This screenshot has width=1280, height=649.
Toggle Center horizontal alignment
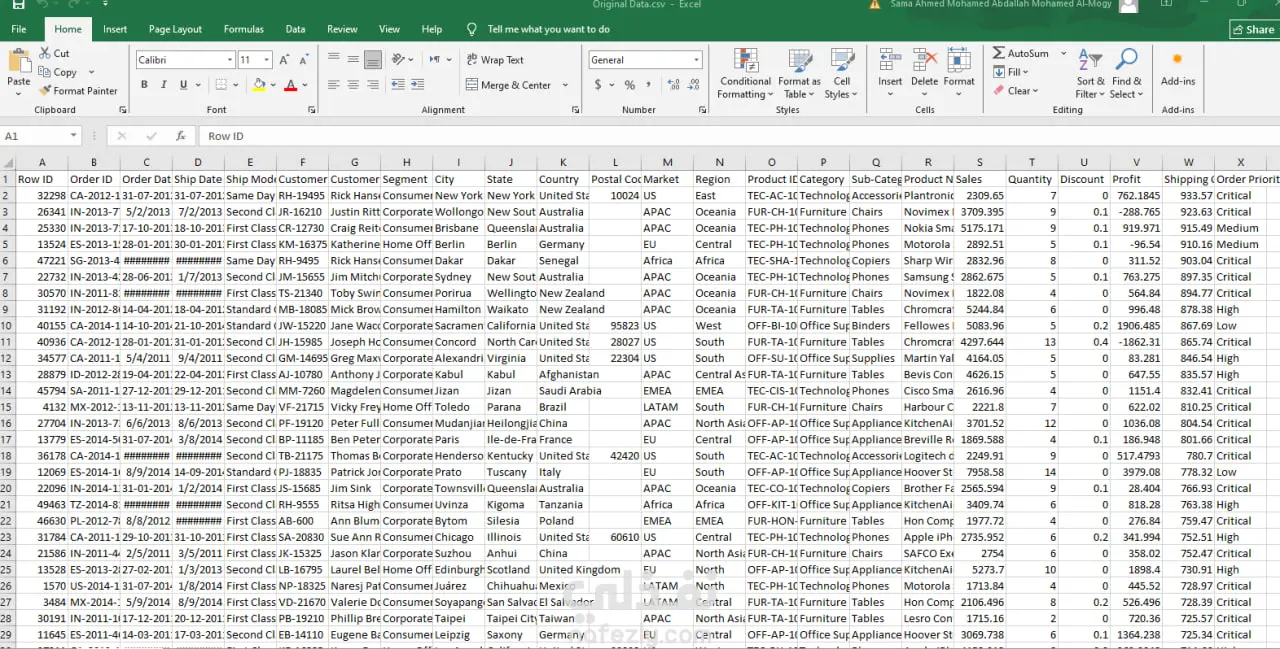(x=353, y=85)
